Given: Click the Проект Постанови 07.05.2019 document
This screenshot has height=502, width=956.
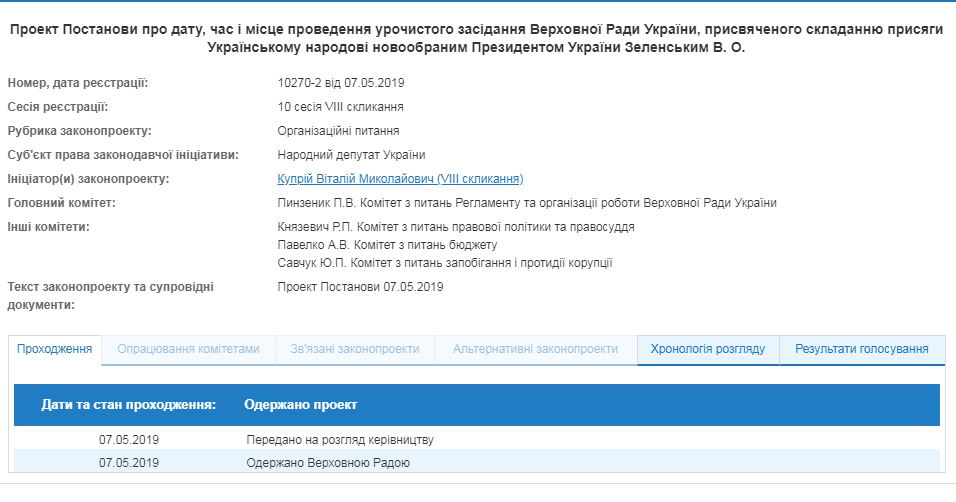Looking at the screenshot, I should coord(360,287).
